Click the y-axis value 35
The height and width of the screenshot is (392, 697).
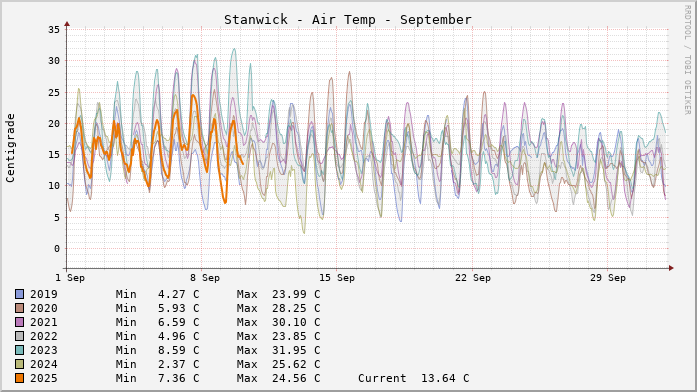coord(54,30)
